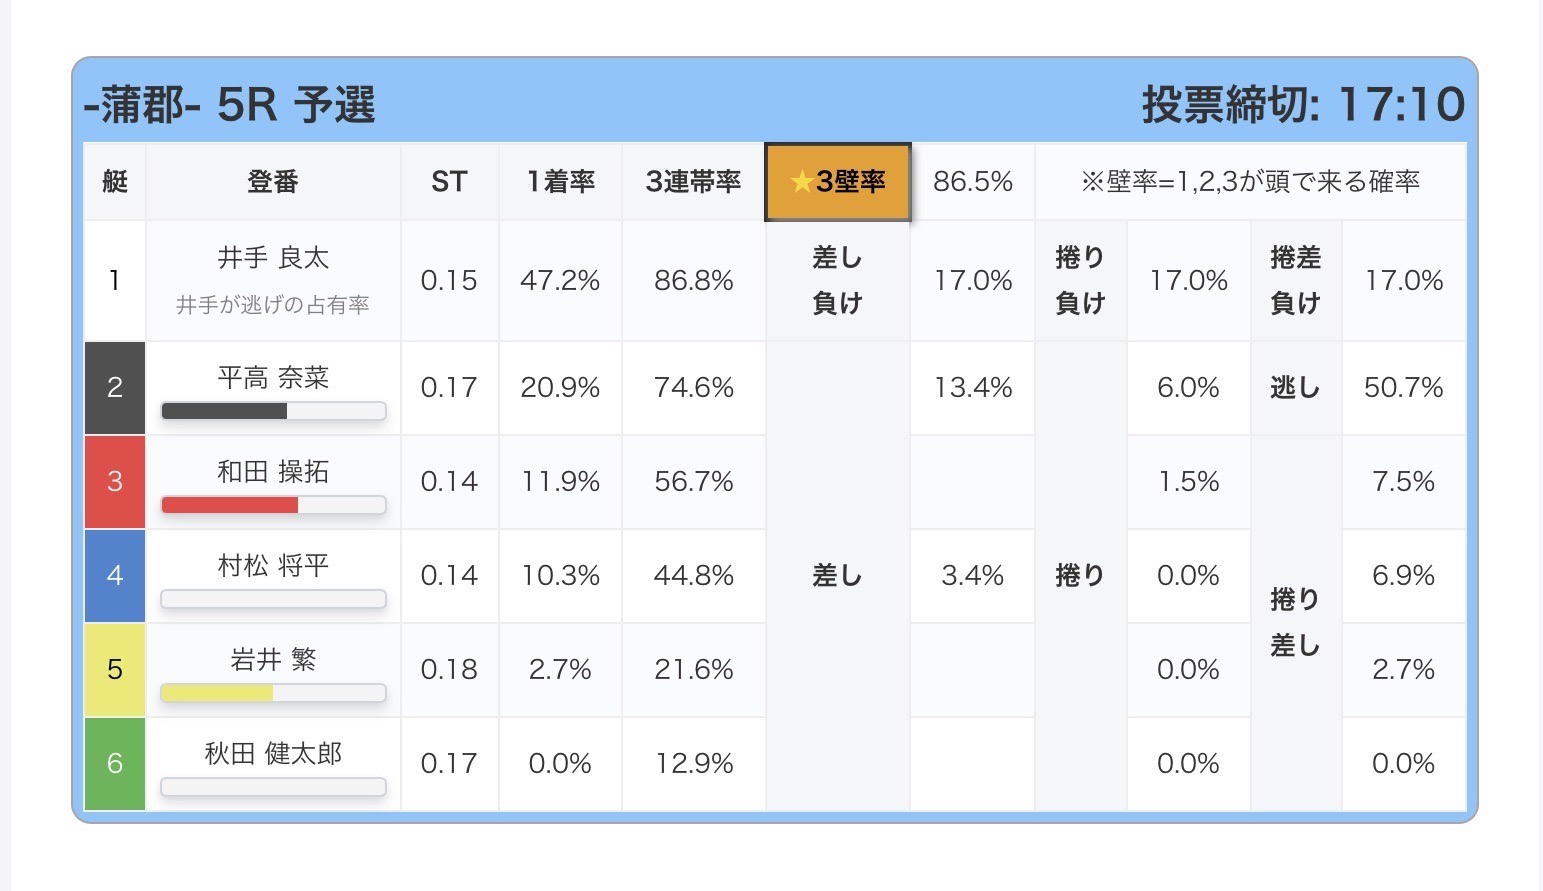Click 秋田 健太郎 empty progress bar

coord(273,787)
